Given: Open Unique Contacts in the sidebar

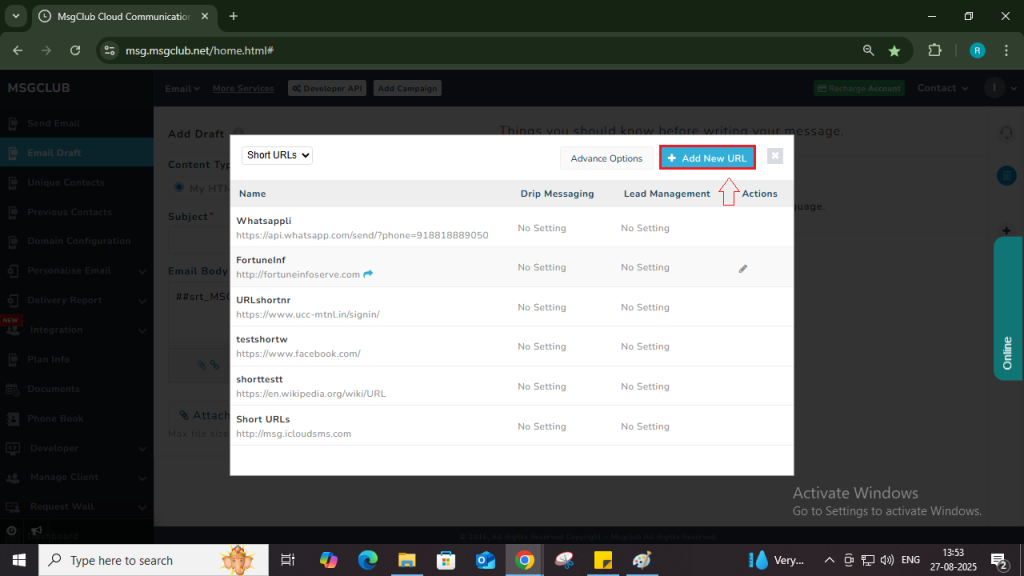Looking at the screenshot, I should pyautogui.click(x=76, y=182).
